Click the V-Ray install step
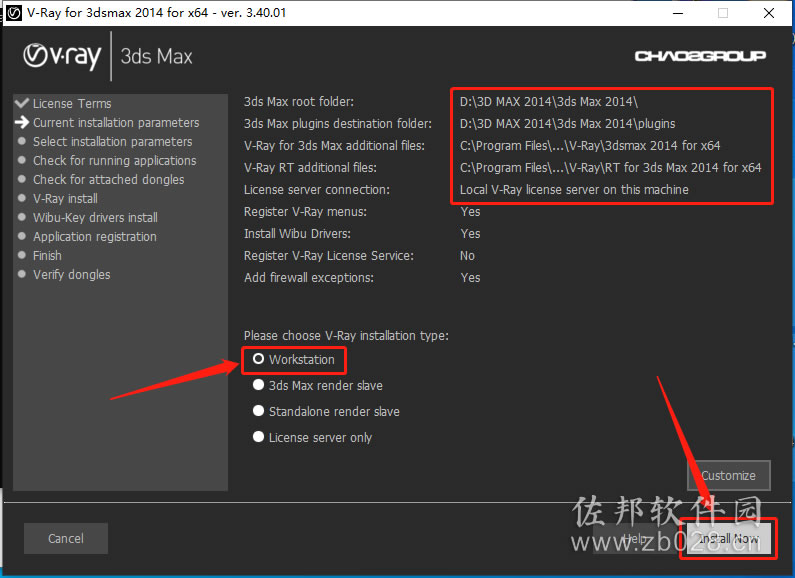Screen dimensions: 795x578 click(x=65, y=199)
